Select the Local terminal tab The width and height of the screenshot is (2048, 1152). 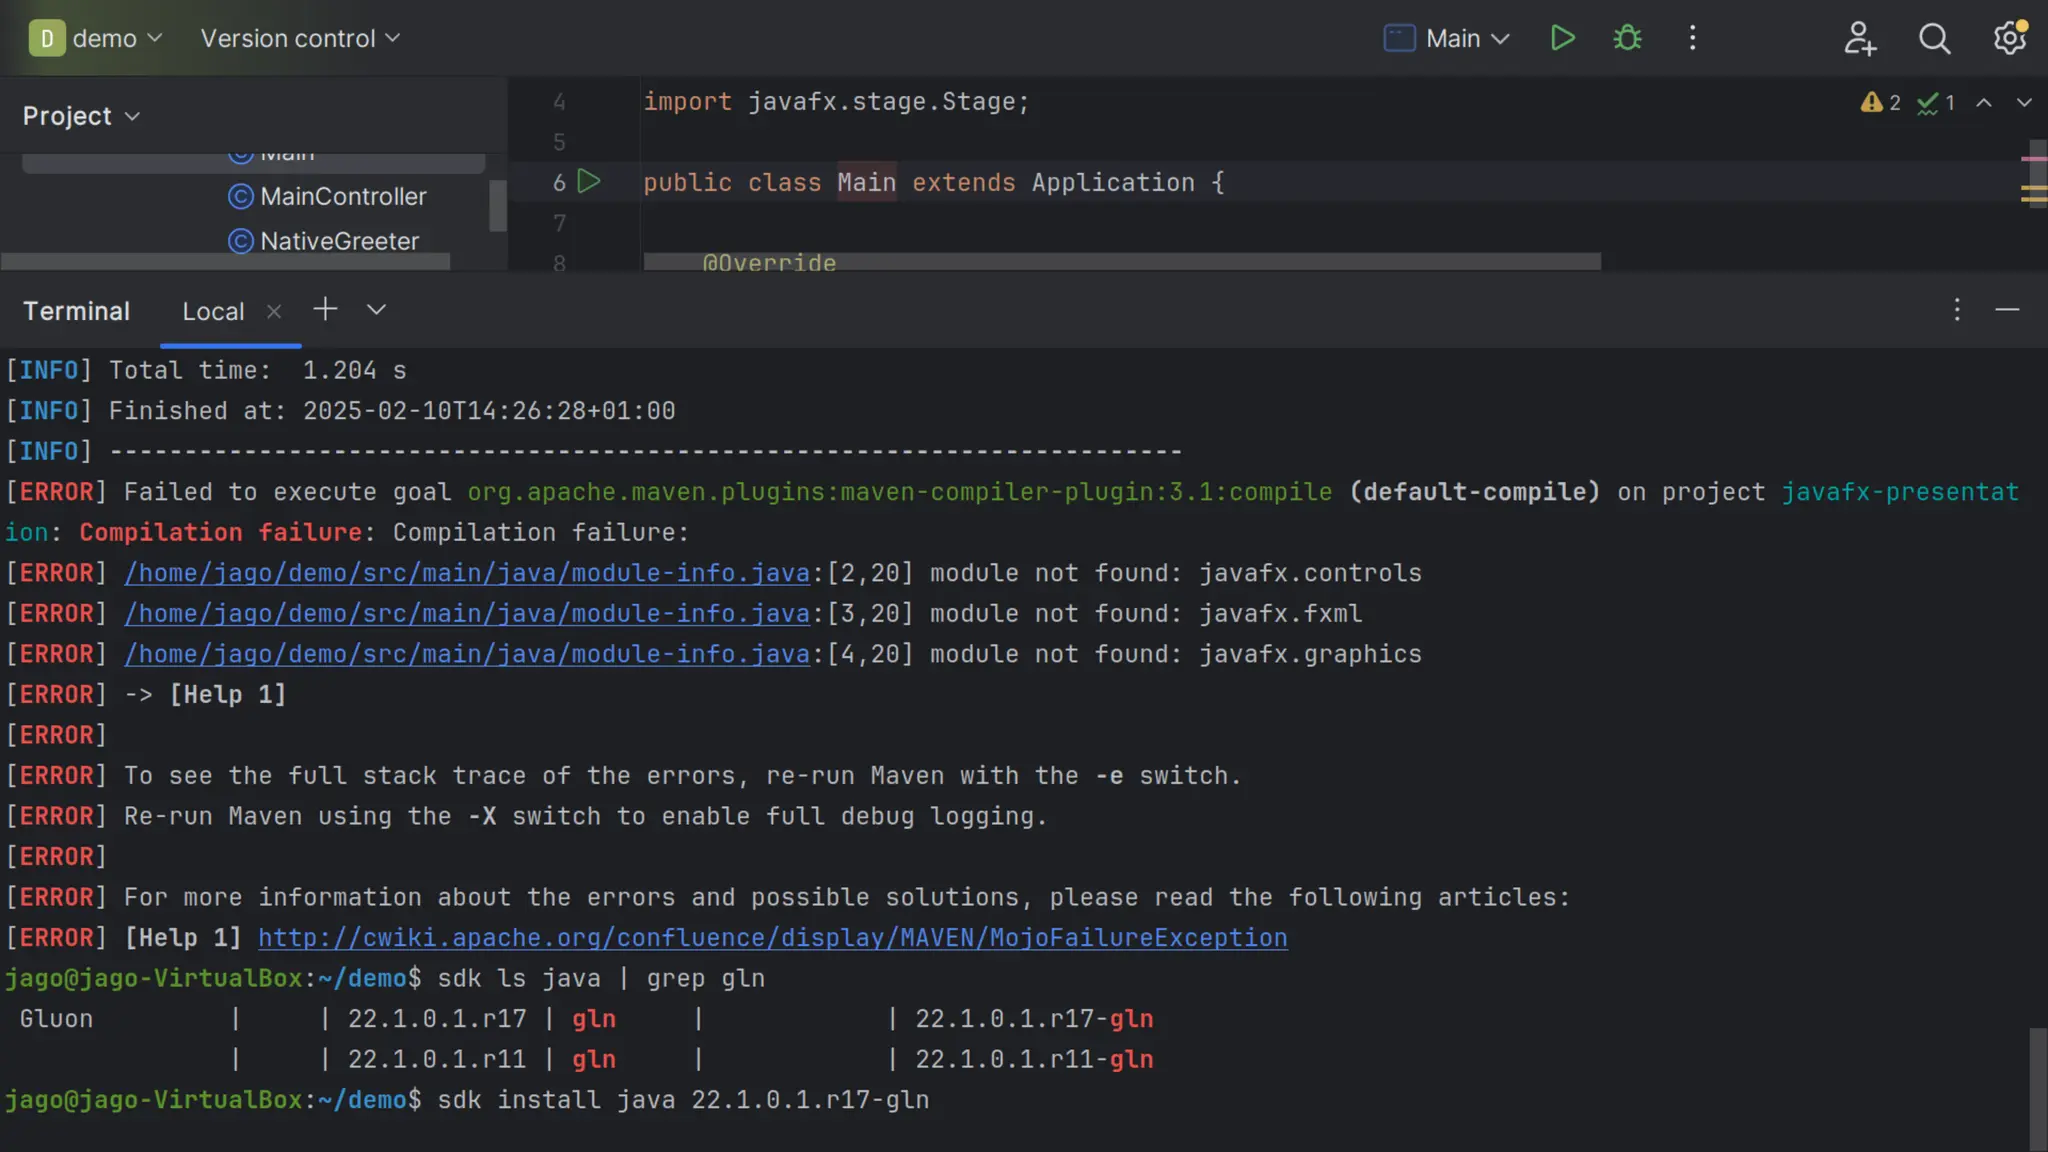[213, 311]
